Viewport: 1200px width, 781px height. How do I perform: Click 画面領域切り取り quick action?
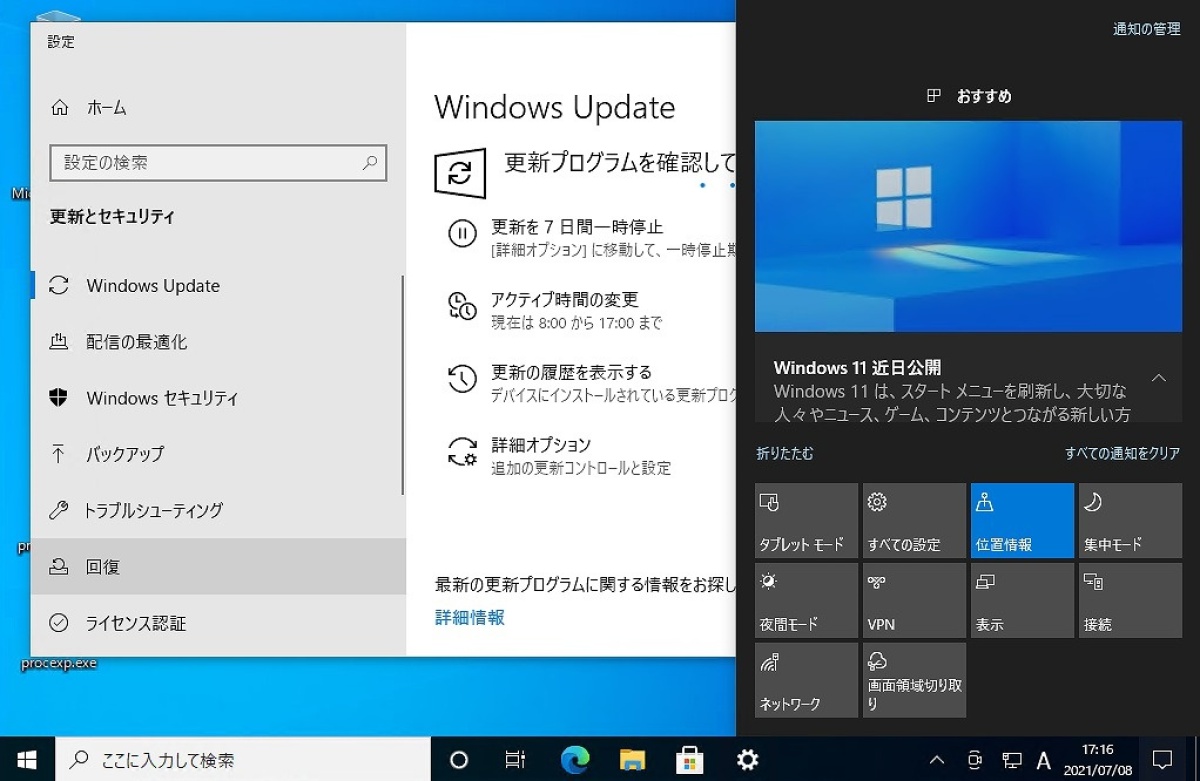[x=915, y=680]
